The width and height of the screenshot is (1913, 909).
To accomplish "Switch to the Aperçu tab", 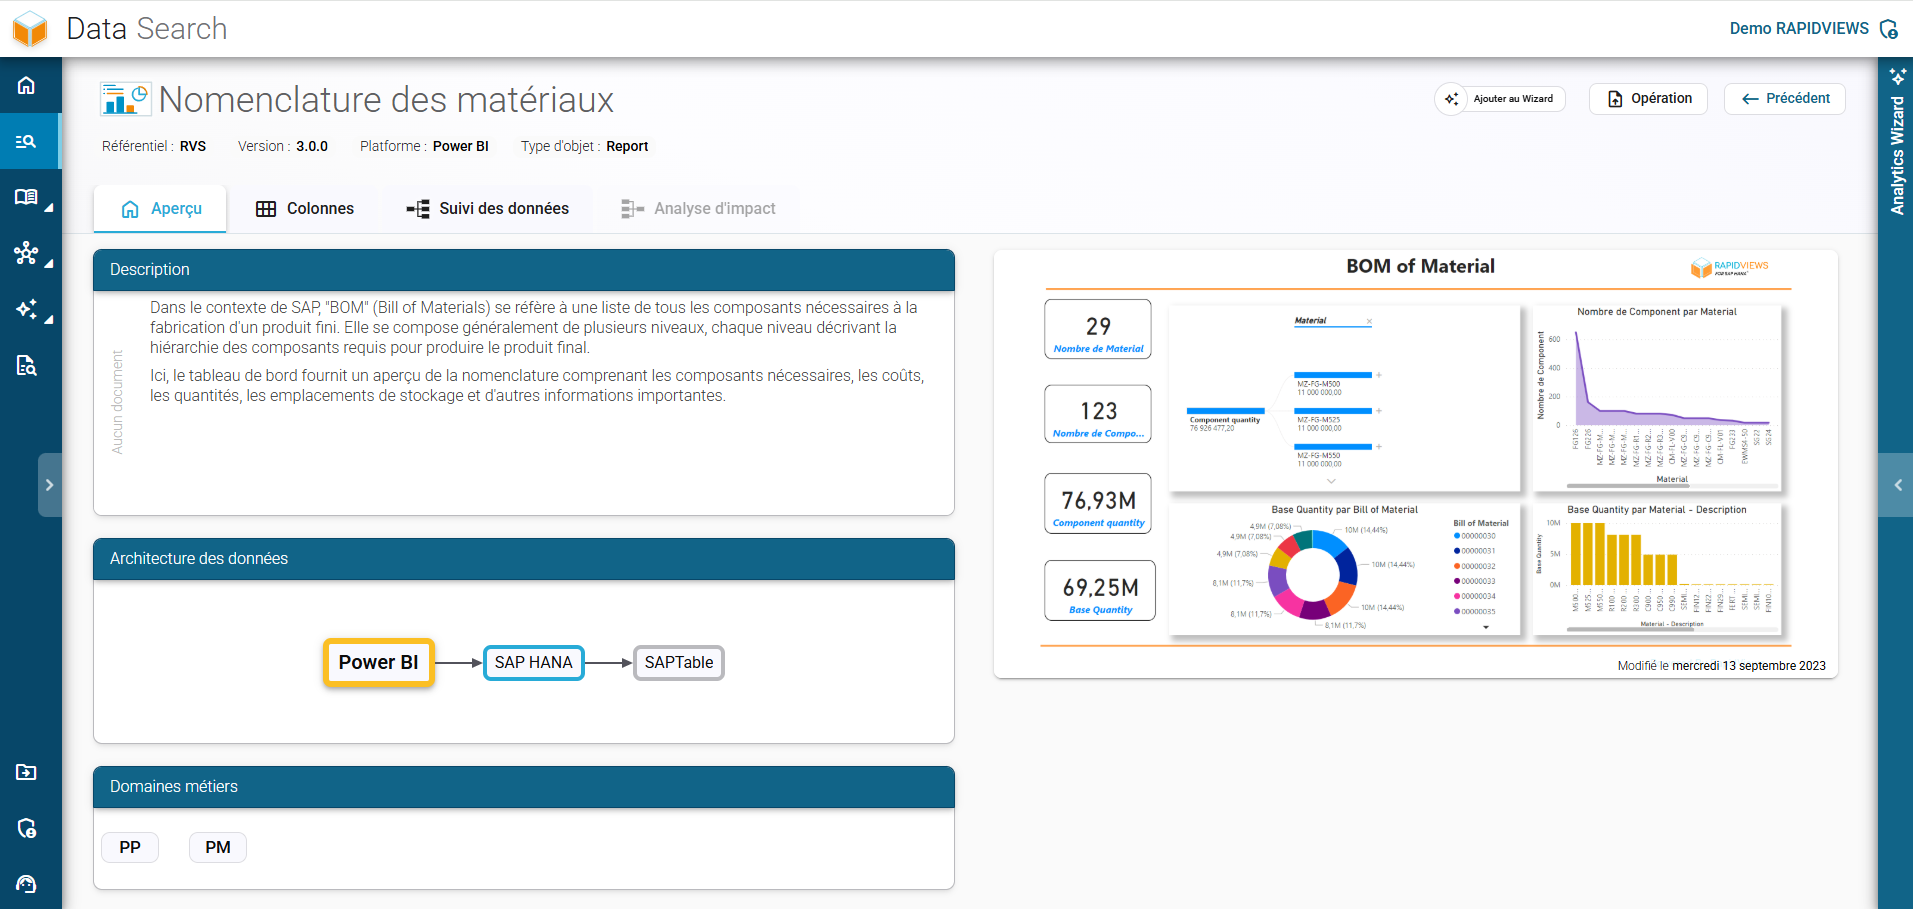I will 161,209.
